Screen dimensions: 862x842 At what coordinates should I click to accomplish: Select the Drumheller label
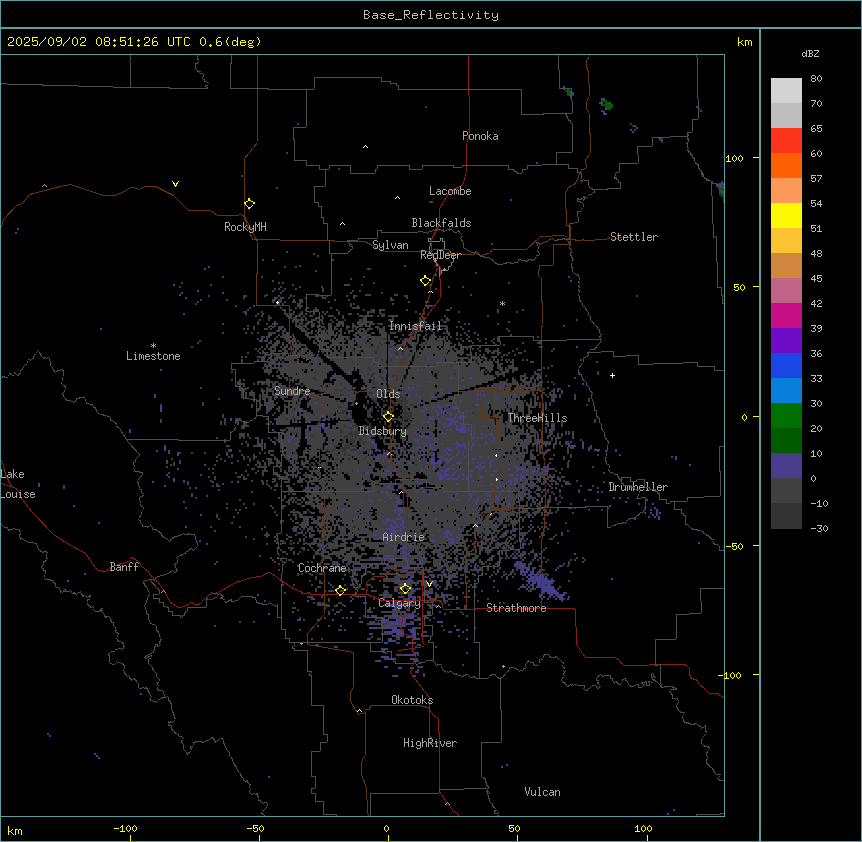[x=638, y=487]
